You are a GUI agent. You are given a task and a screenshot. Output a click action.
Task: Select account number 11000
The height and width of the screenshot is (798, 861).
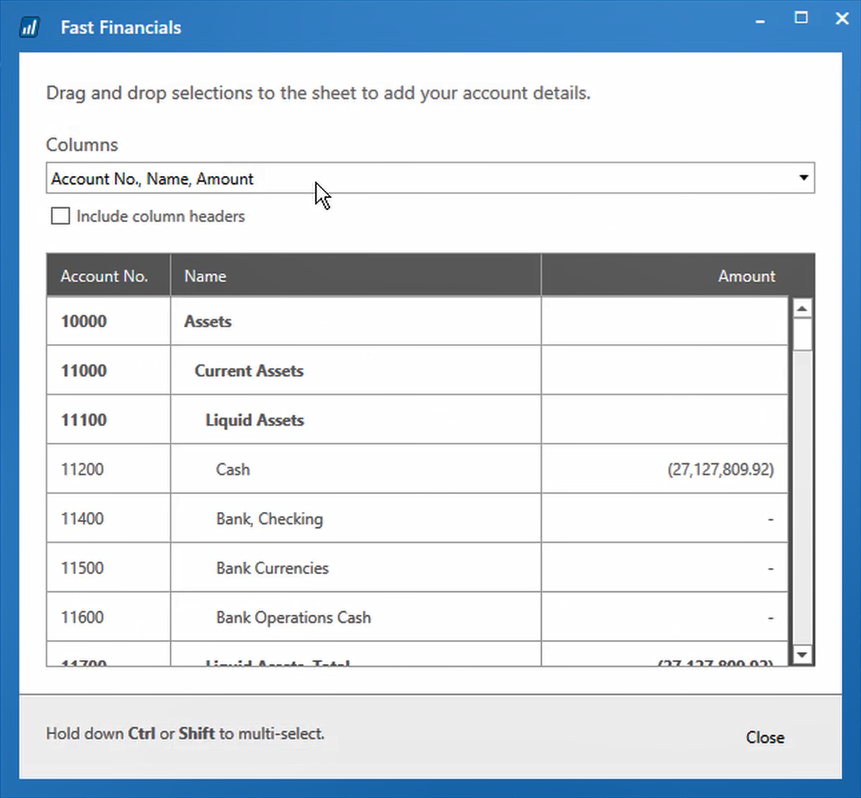pyautogui.click(x=83, y=371)
